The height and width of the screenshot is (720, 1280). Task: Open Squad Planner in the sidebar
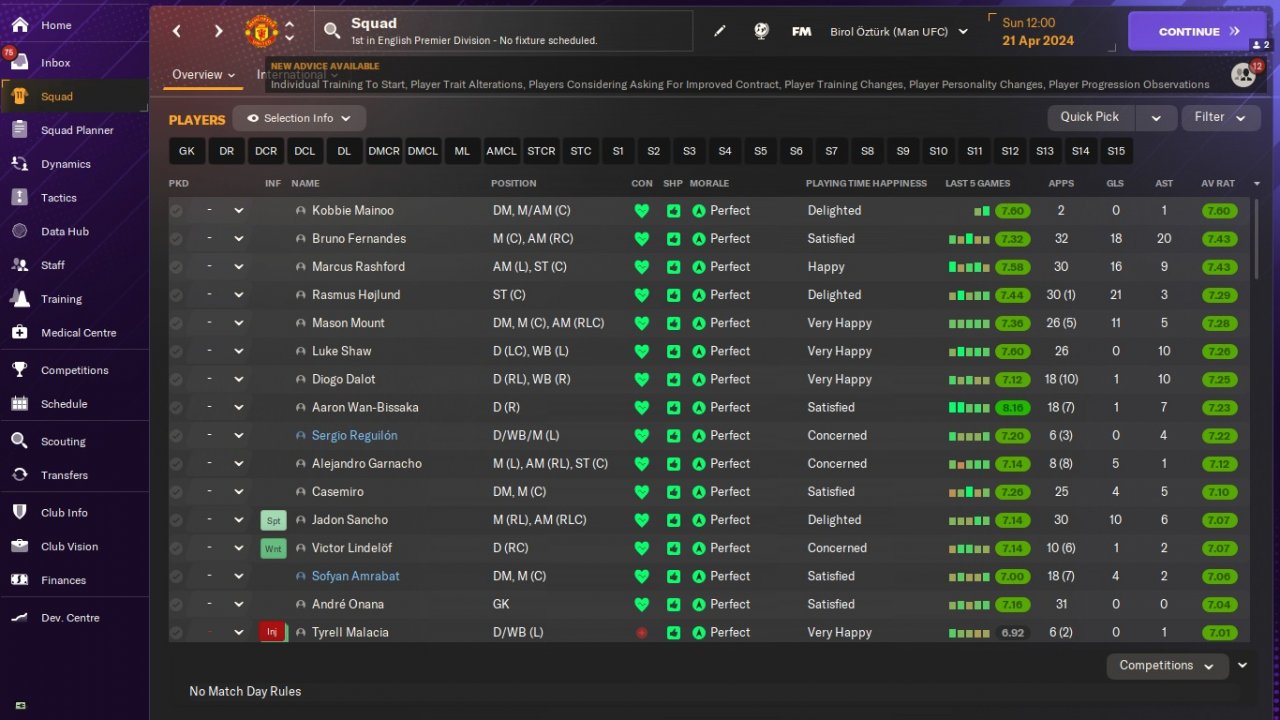77,130
